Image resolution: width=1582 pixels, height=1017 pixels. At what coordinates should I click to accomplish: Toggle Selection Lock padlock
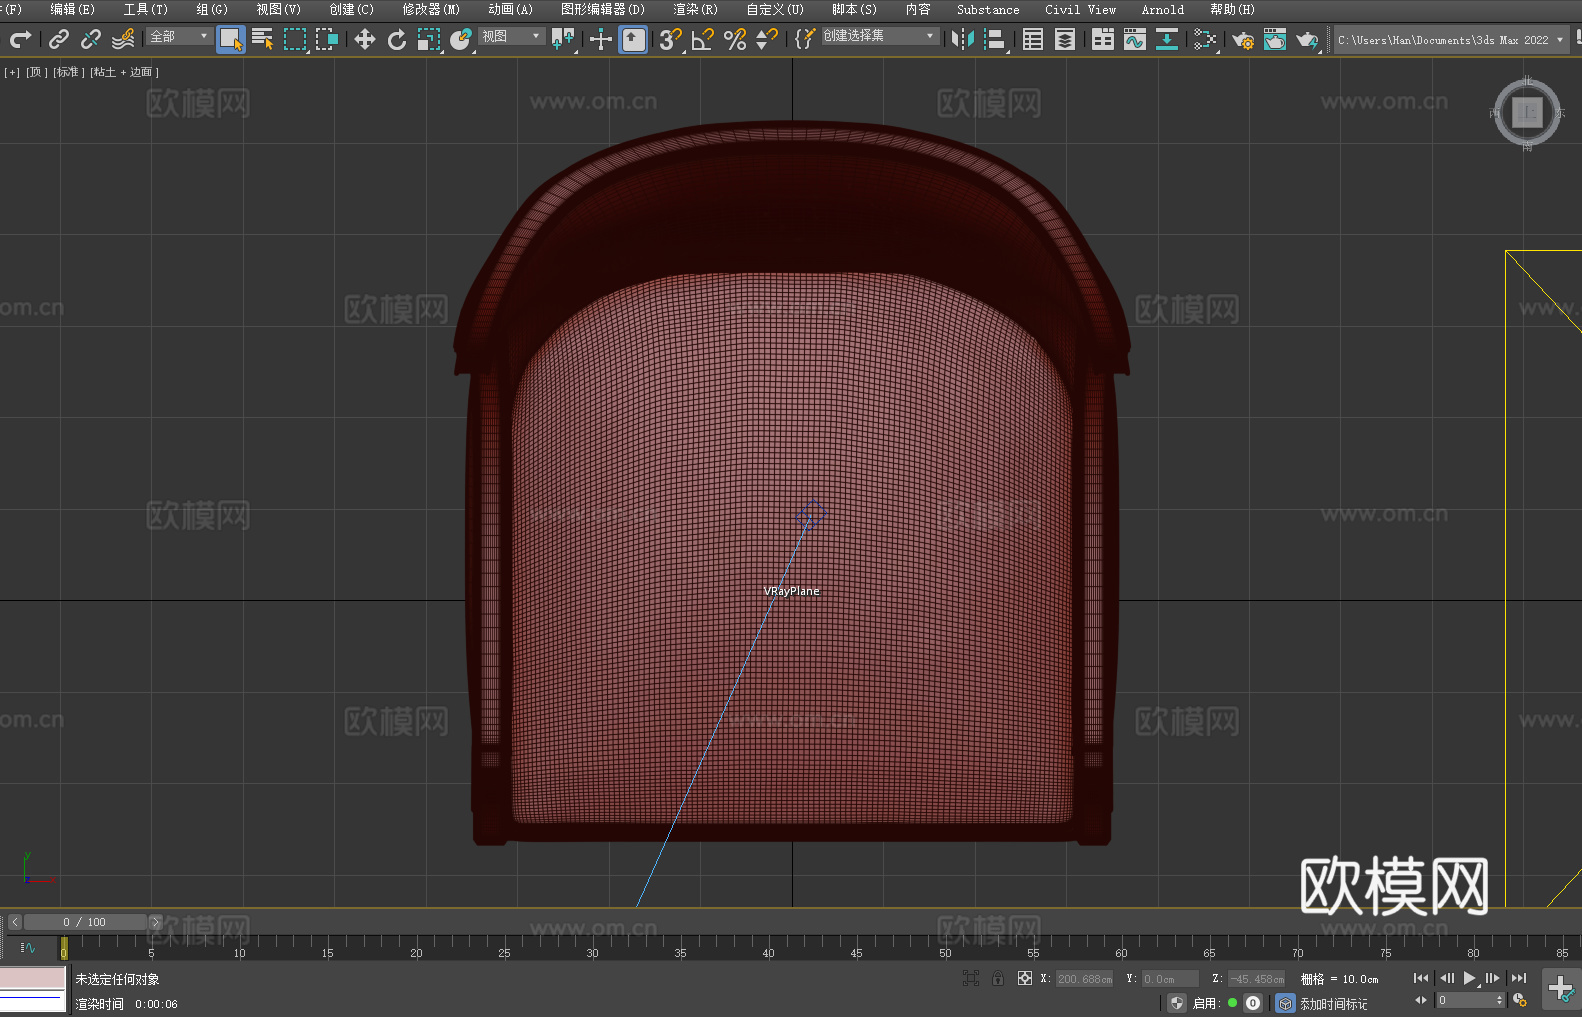[x=998, y=978]
